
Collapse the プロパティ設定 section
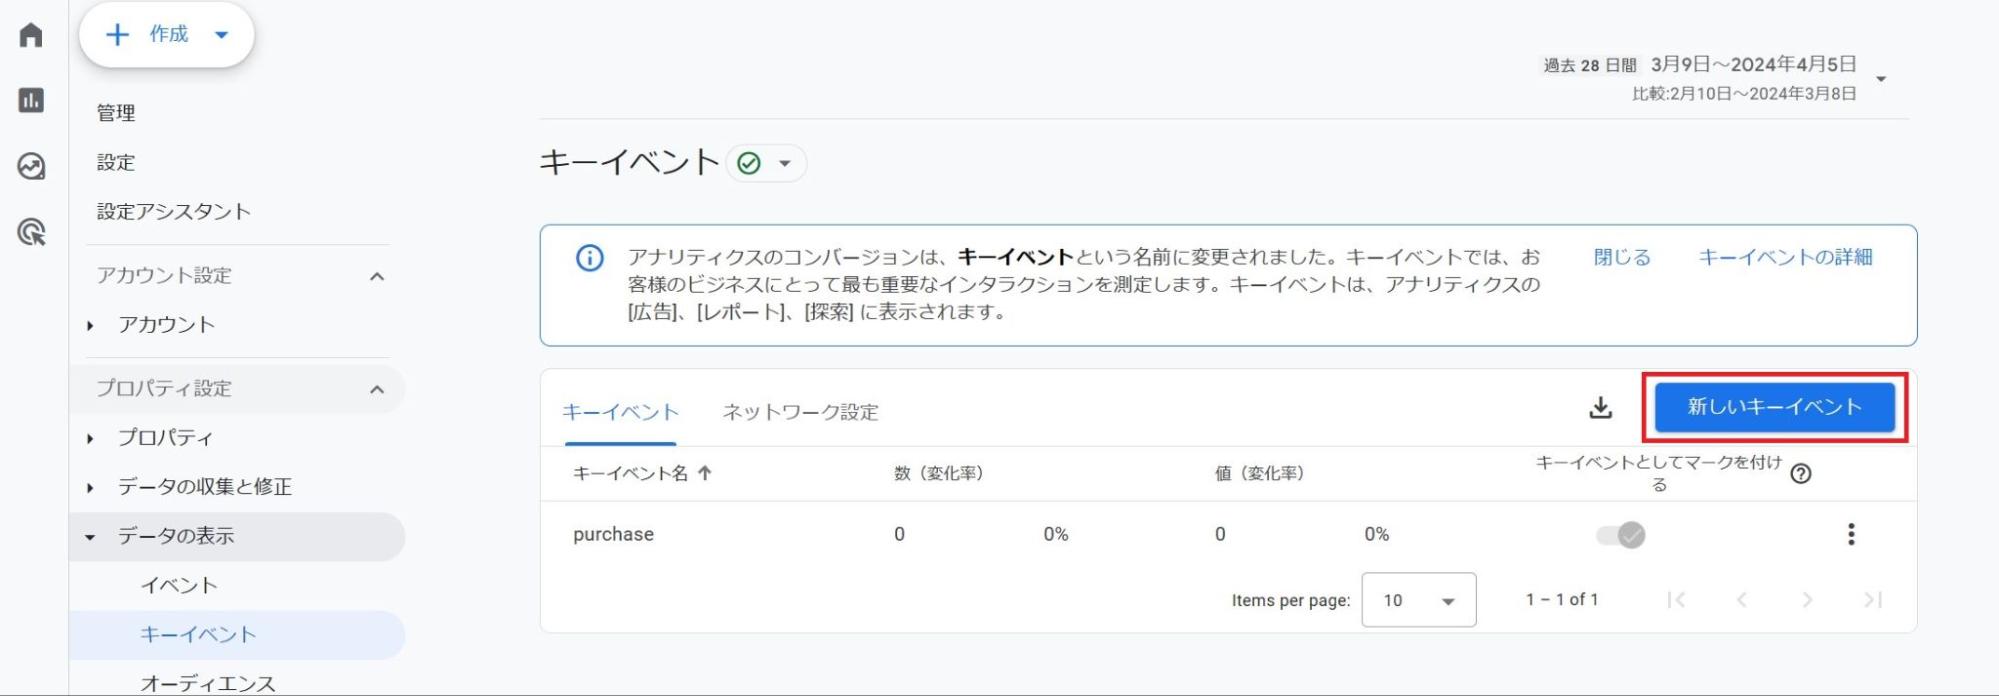[377, 389]
